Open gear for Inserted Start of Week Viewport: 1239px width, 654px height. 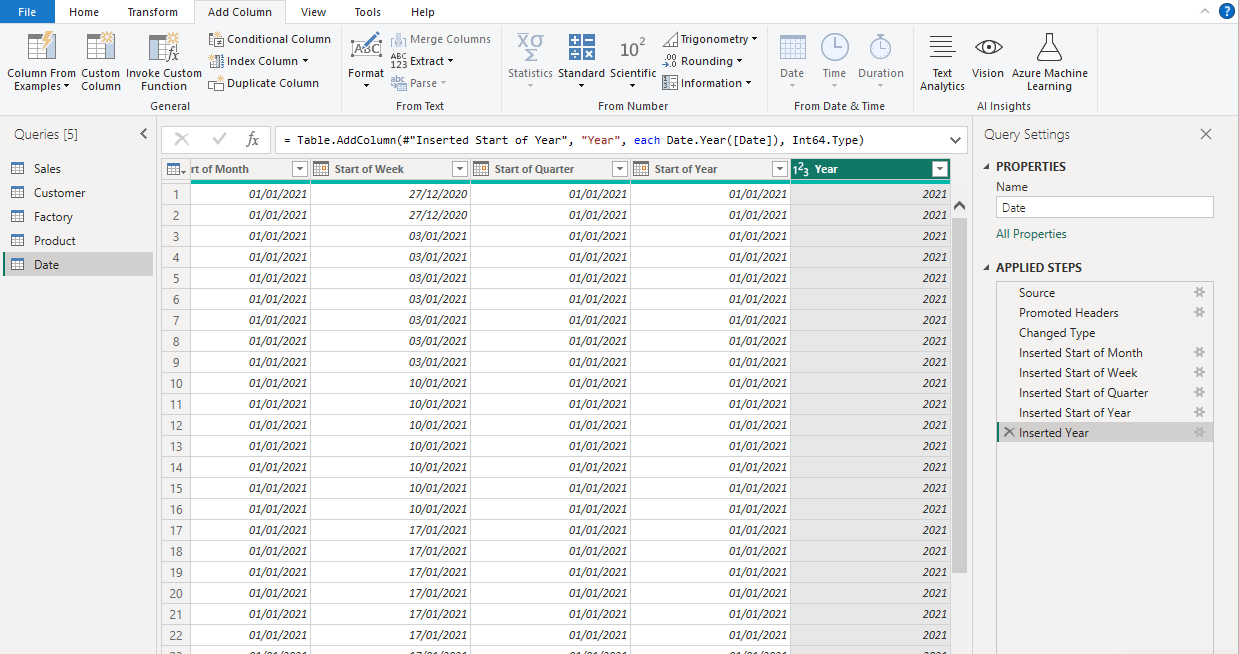[x=1199, y=373]
